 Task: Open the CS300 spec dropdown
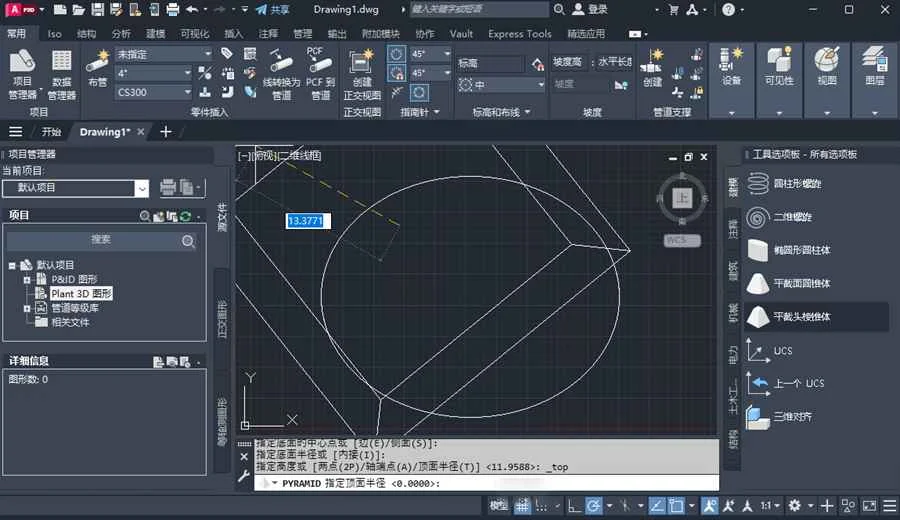154,92
